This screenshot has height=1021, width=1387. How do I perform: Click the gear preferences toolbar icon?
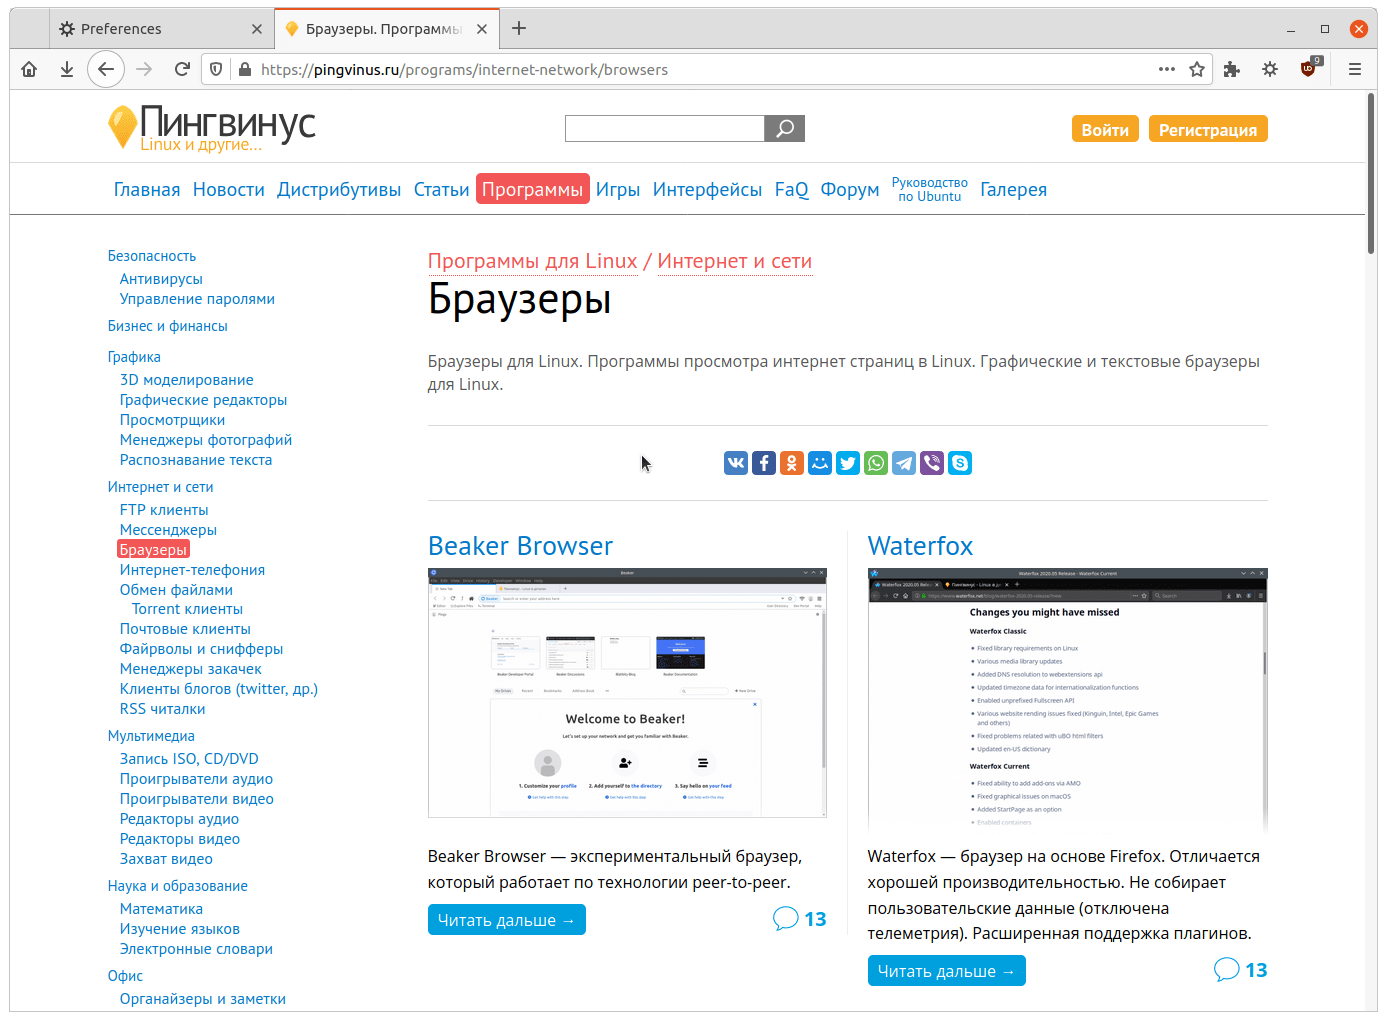point(1270,69)
